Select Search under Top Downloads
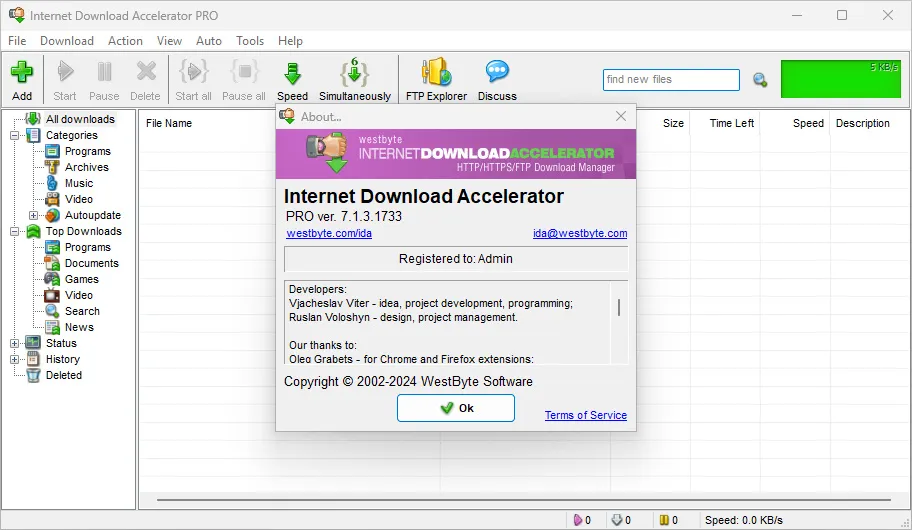This screenshot has width=912, height=530. coord(82,311)
